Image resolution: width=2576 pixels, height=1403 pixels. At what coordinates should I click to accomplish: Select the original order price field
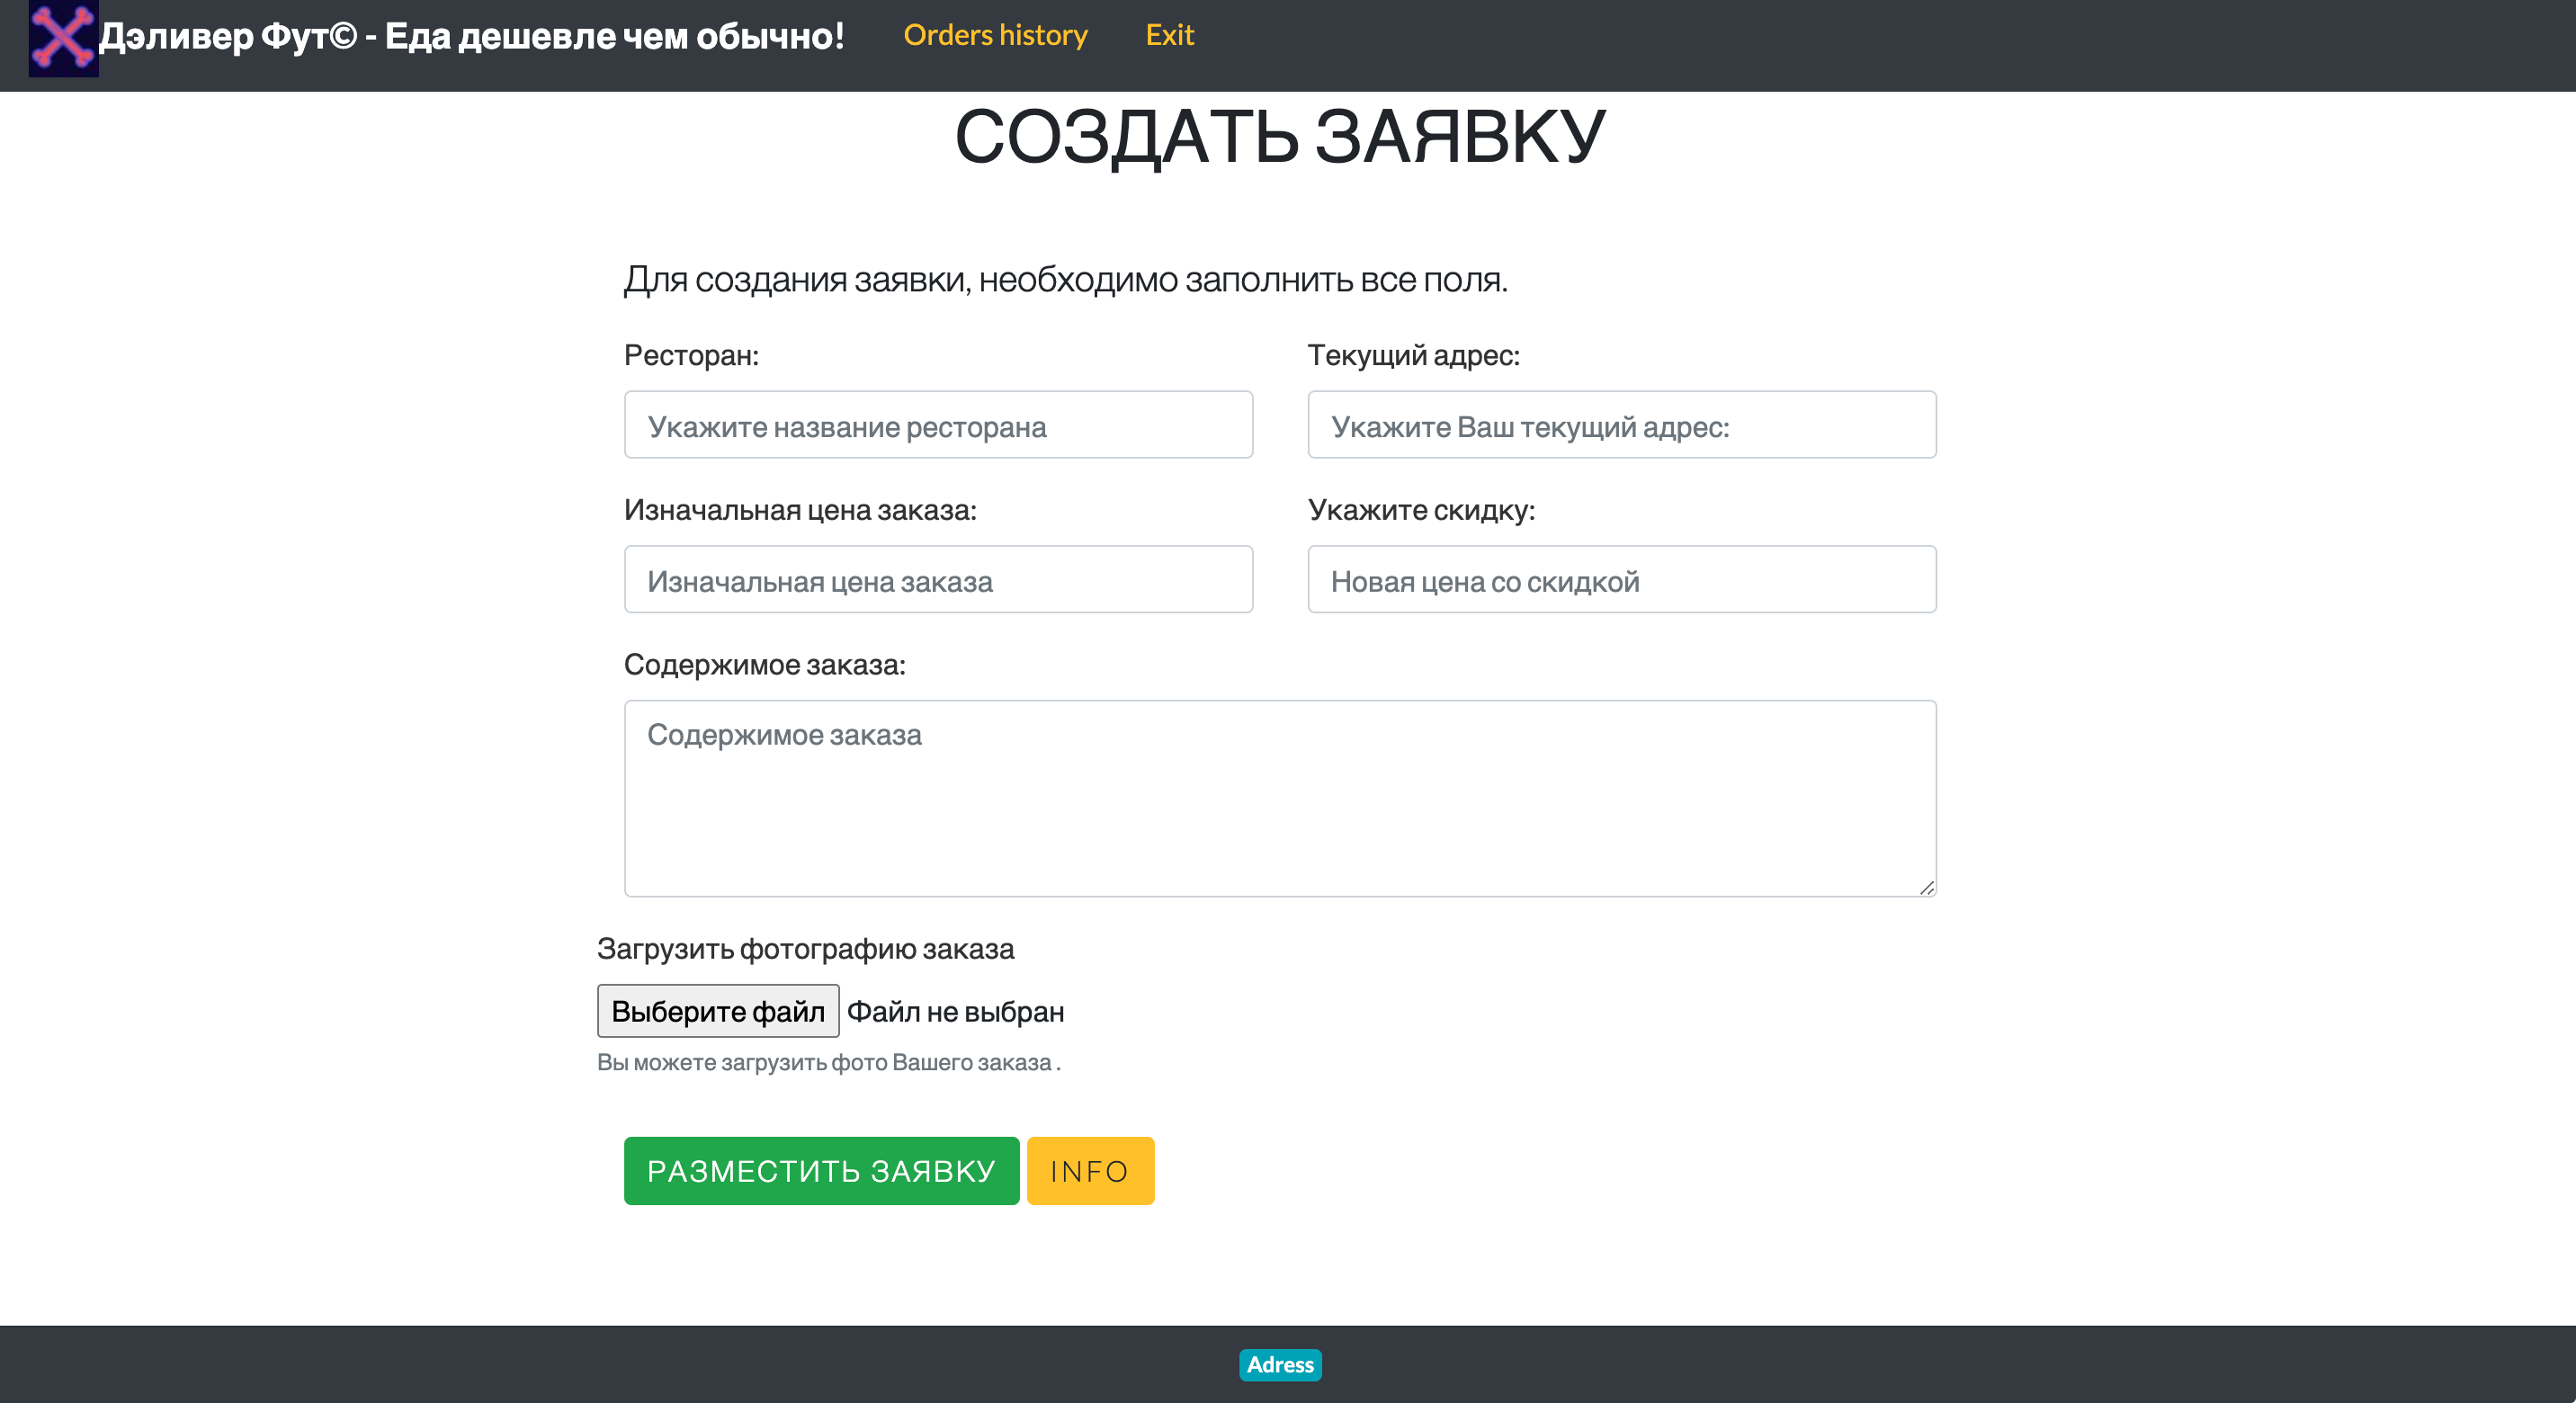click(938, 580)
